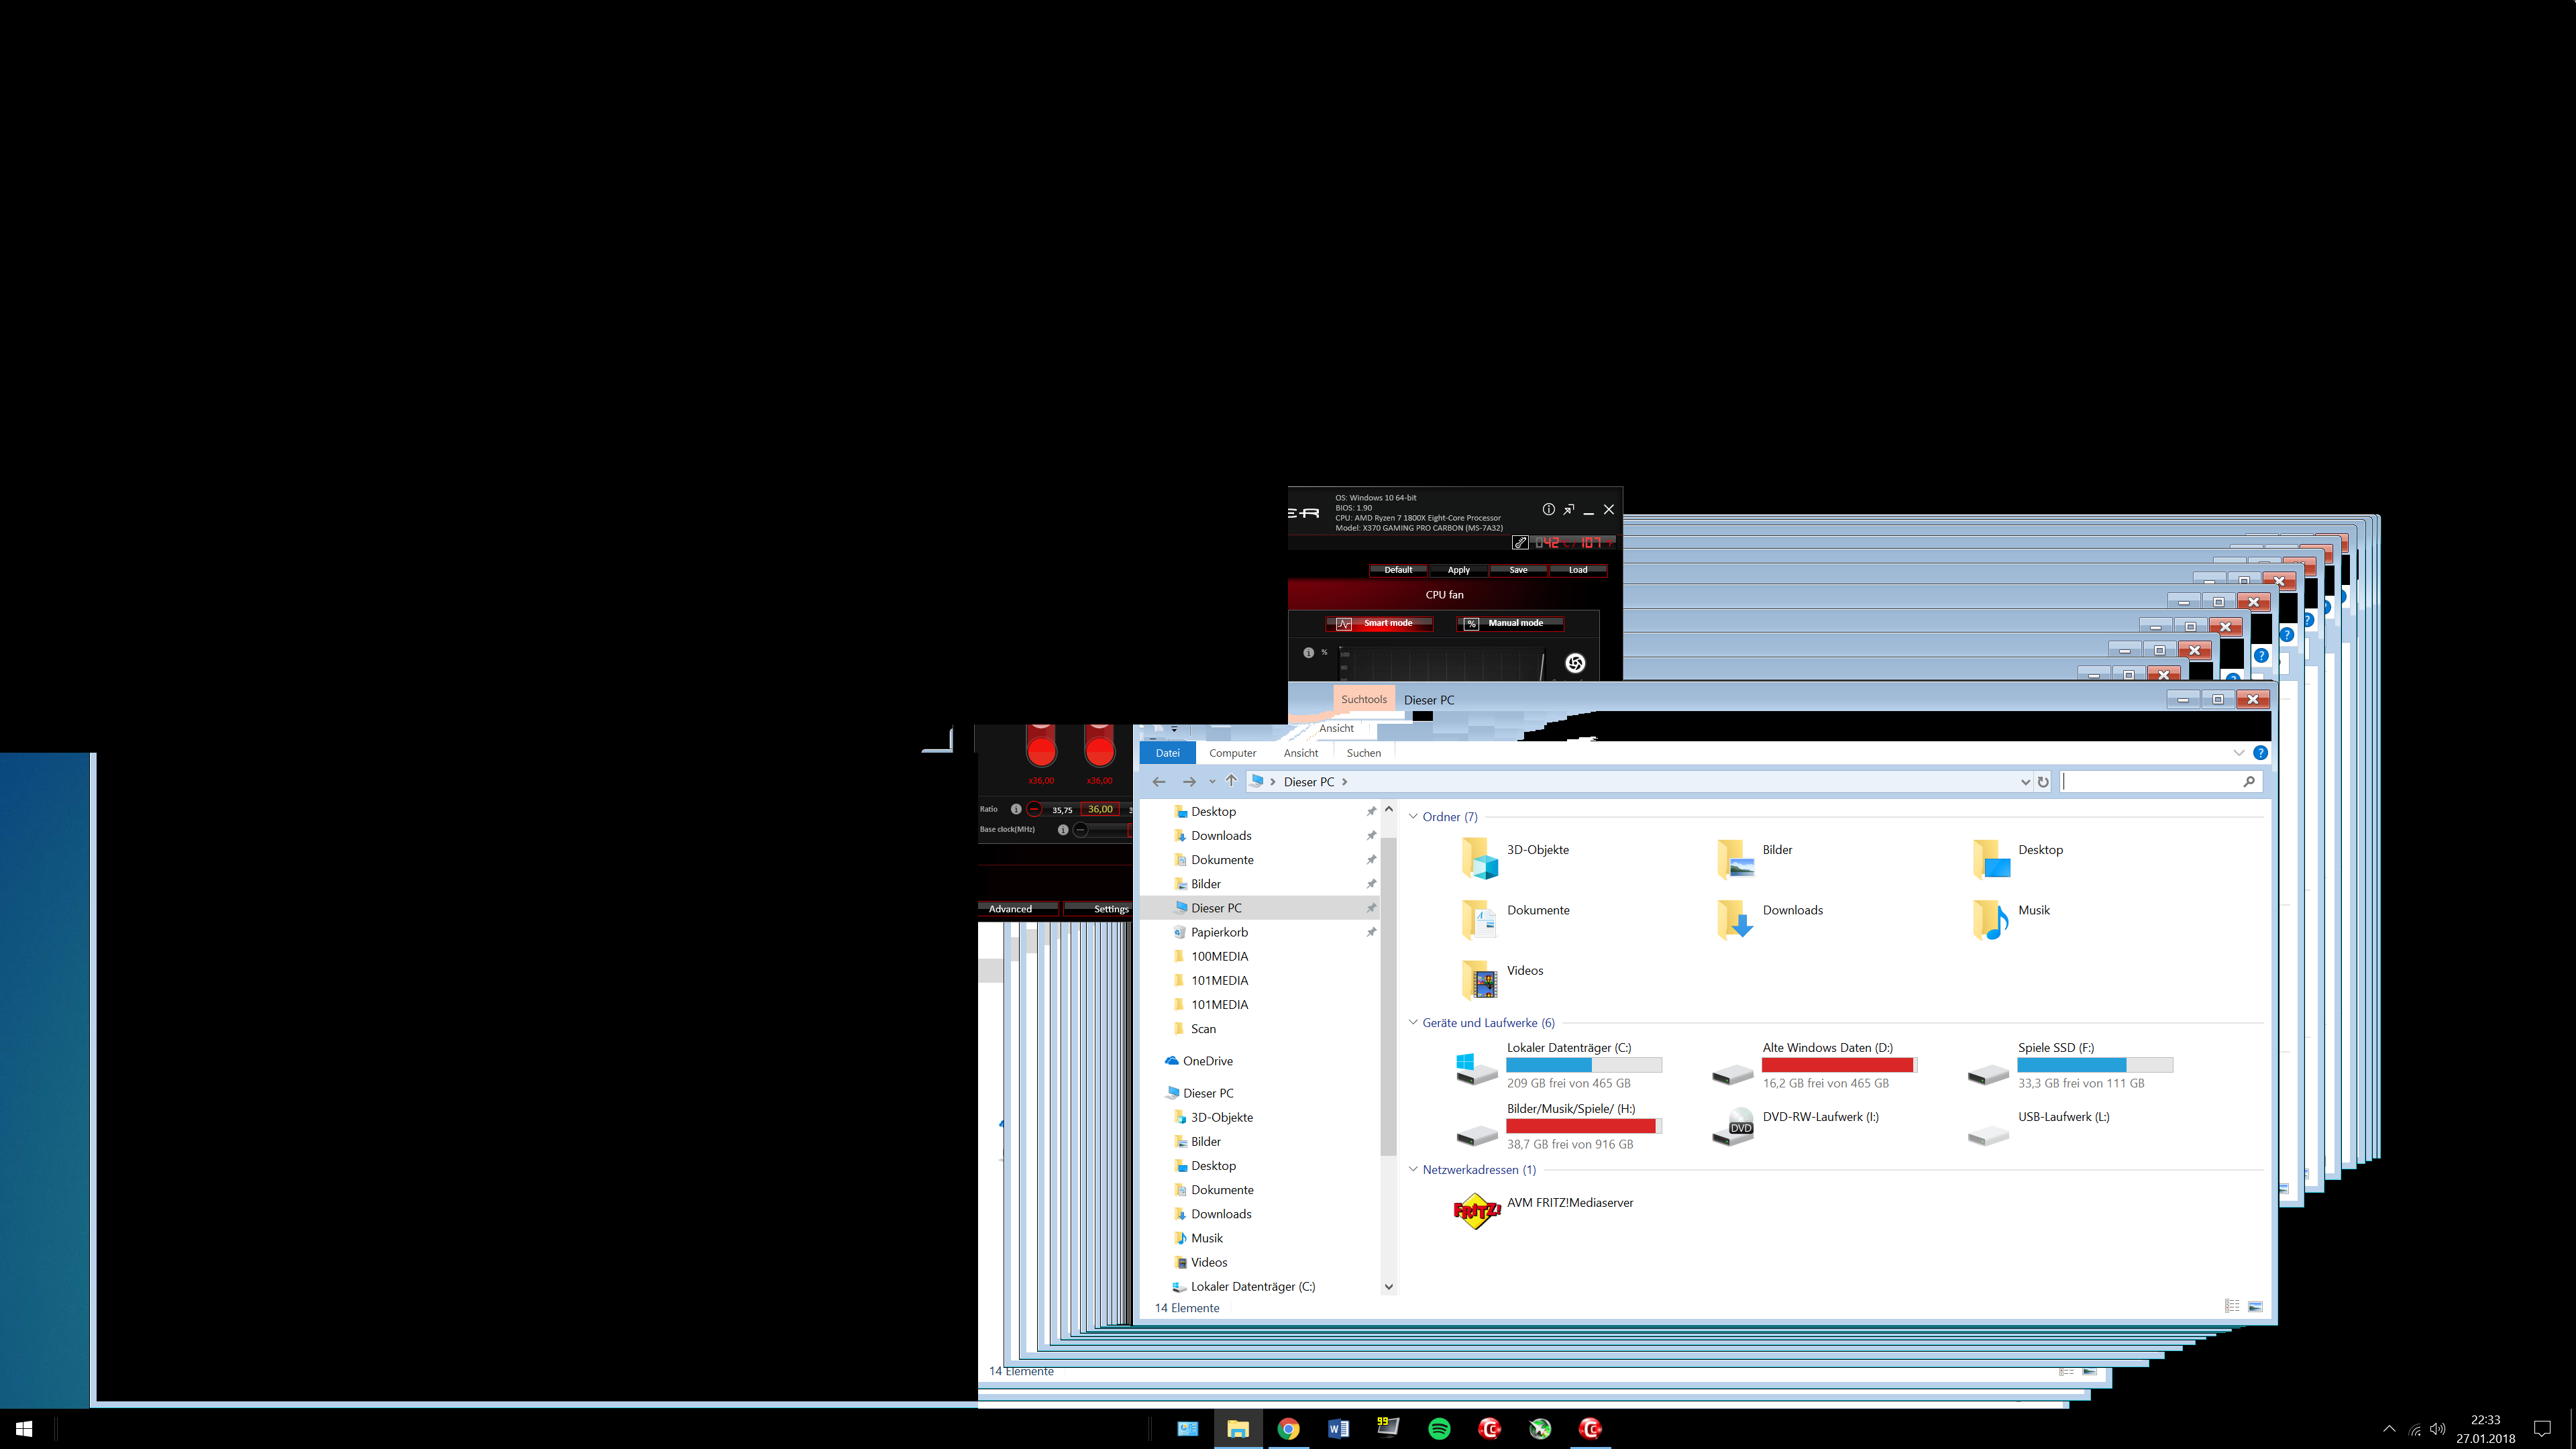The width and height of the screenshot is (2576, 1449).
Task: Open the Ansicht ribbon tab
Action: 1300,753
